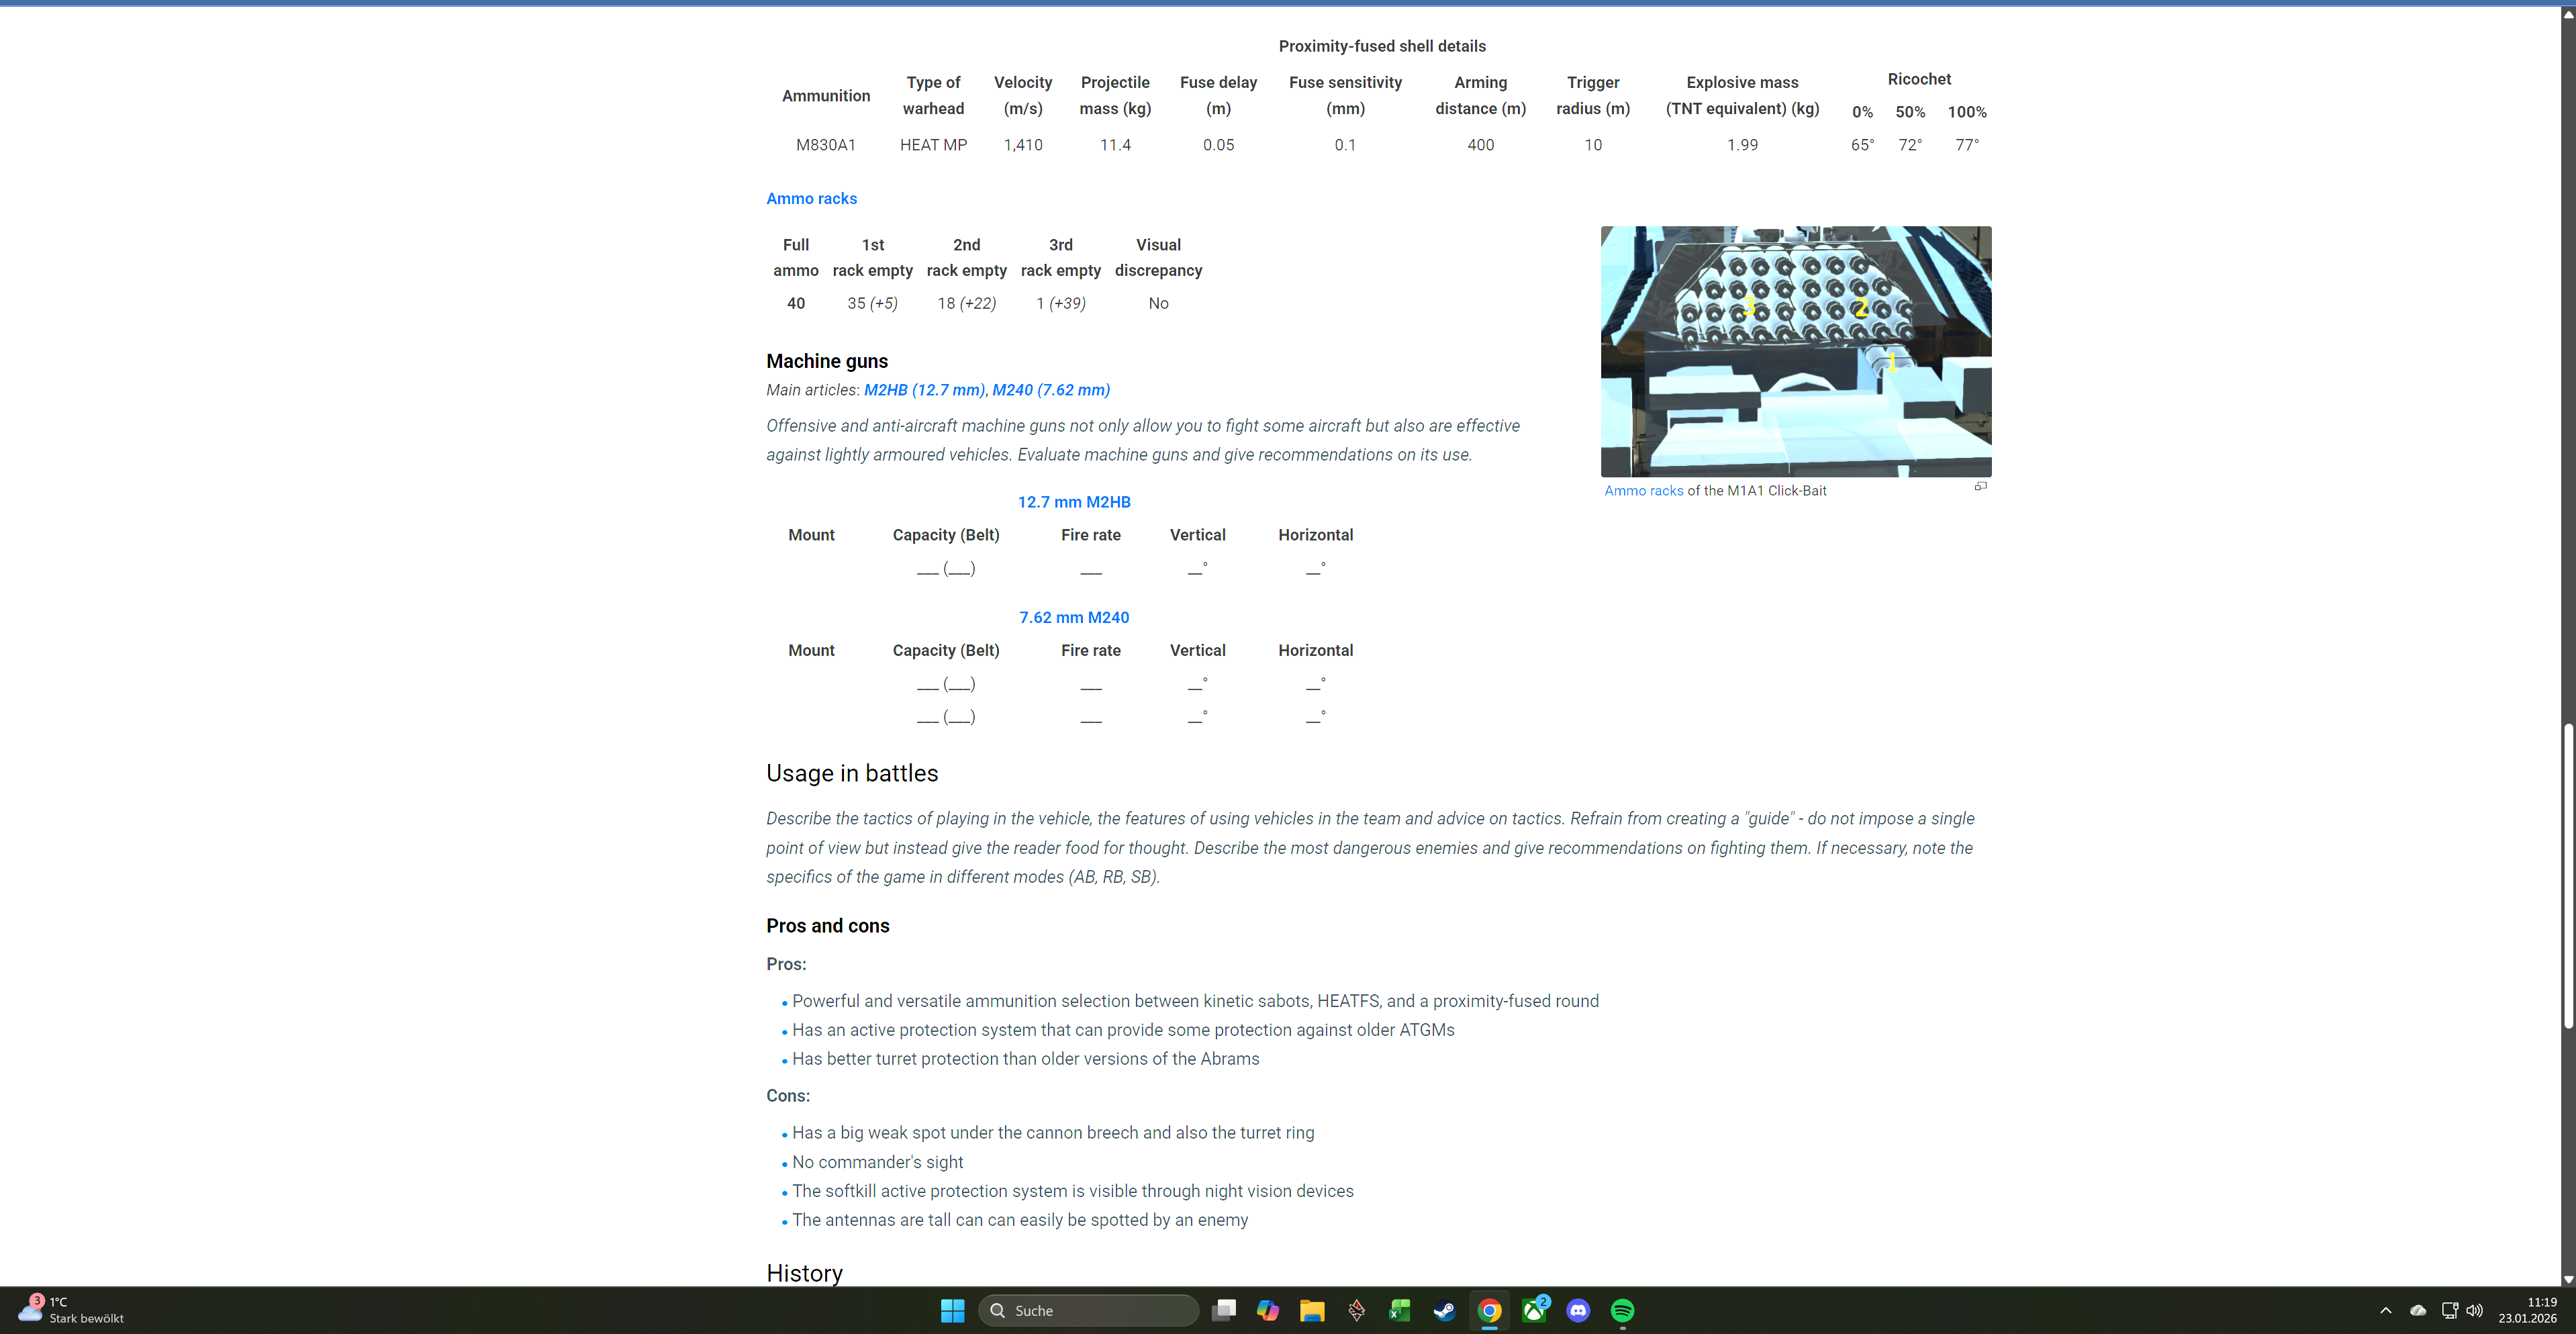Show hidden system tray icons
Image resolution: width=2576 pixels, height=1334 pixels.
click(x=2385, y=1310)
